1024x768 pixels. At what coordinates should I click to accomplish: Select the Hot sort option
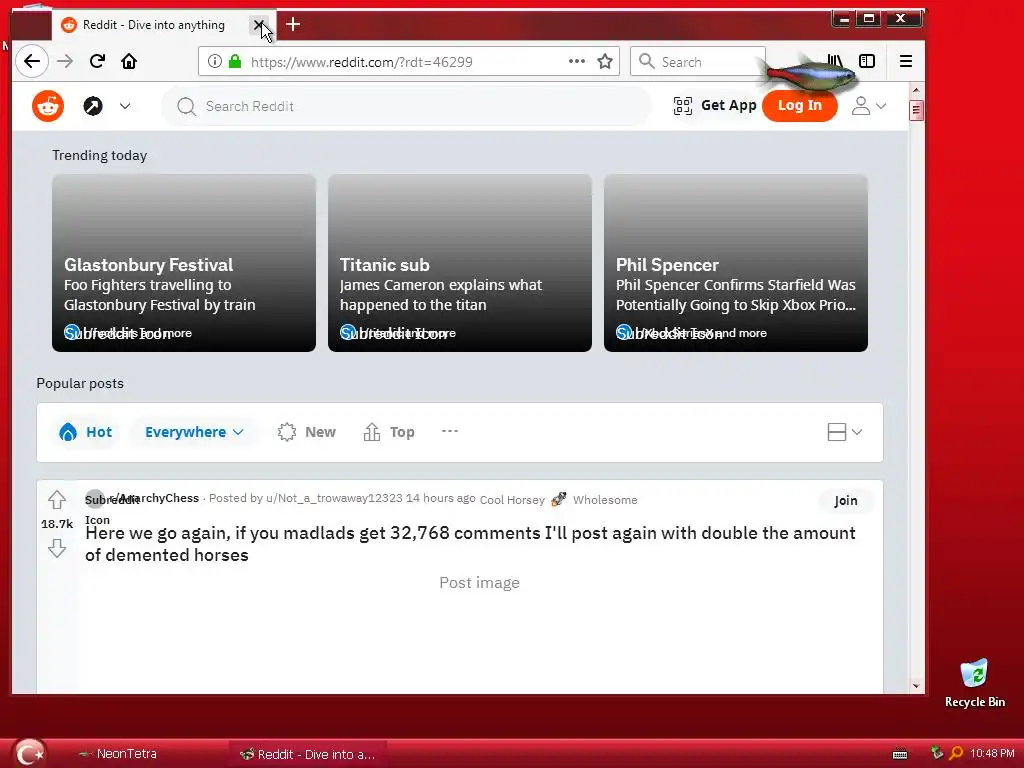click(86, 432)
